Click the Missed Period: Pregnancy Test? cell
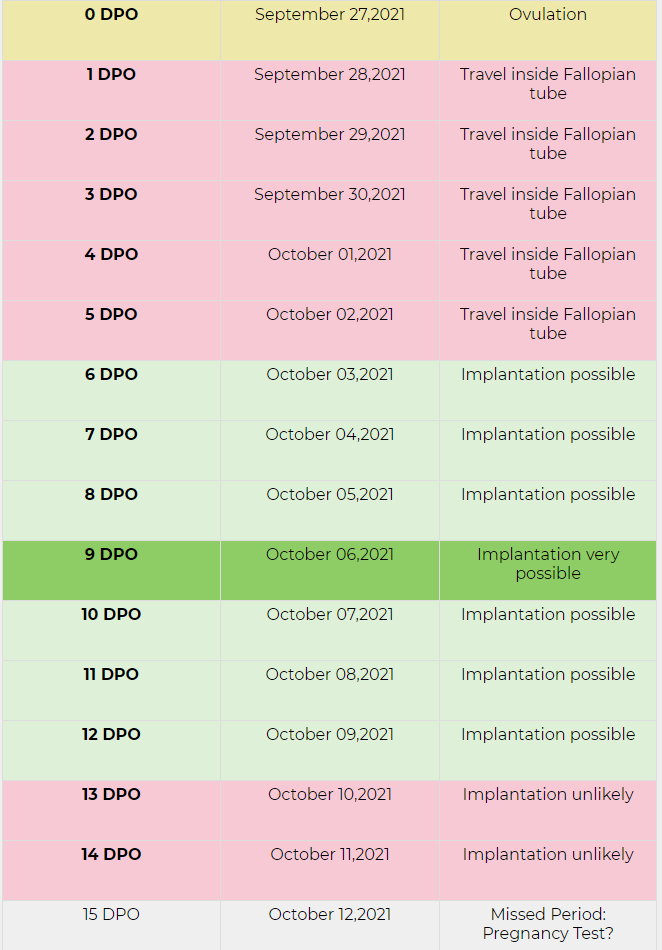Viewport: 662px width, 950px height. point(548,924)
